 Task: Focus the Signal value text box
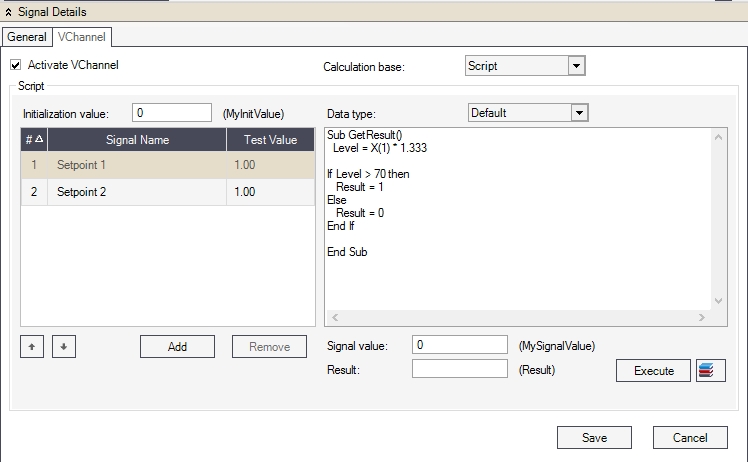(460, 345)
